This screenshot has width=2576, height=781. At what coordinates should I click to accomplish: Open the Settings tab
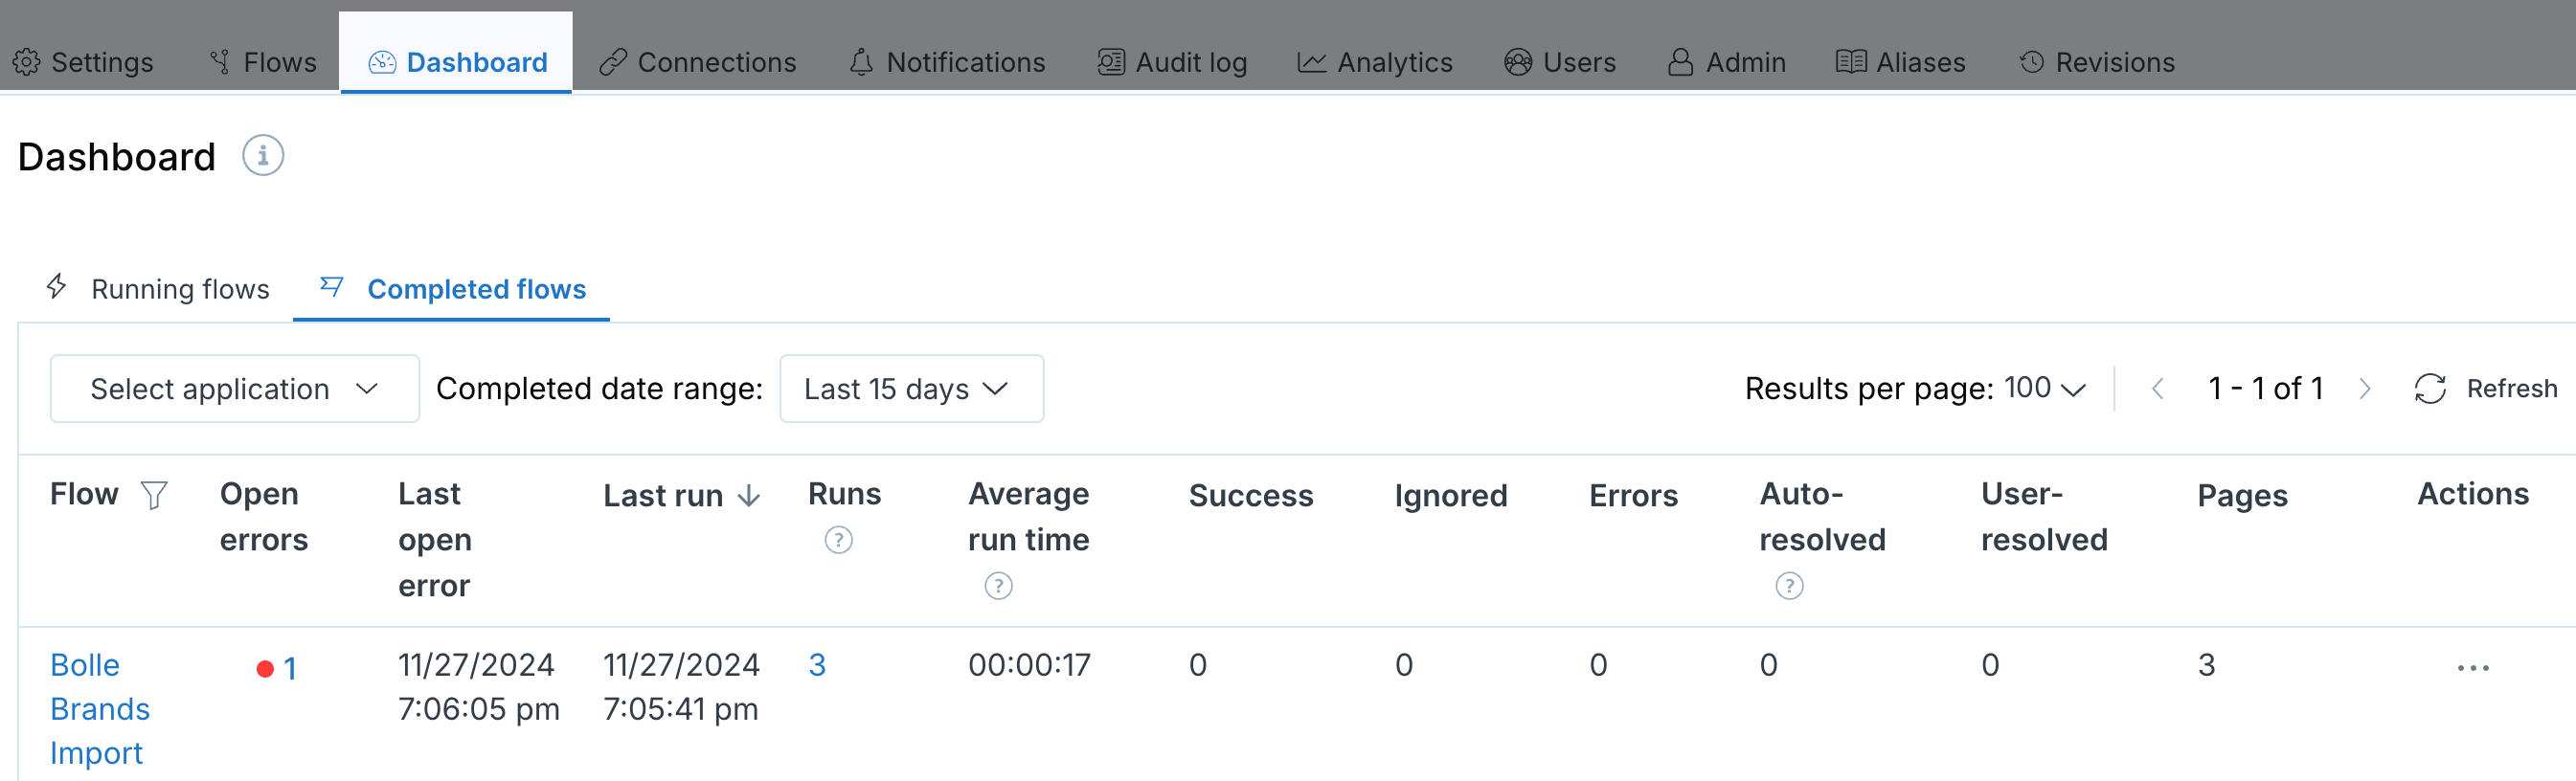click(83, 62)
